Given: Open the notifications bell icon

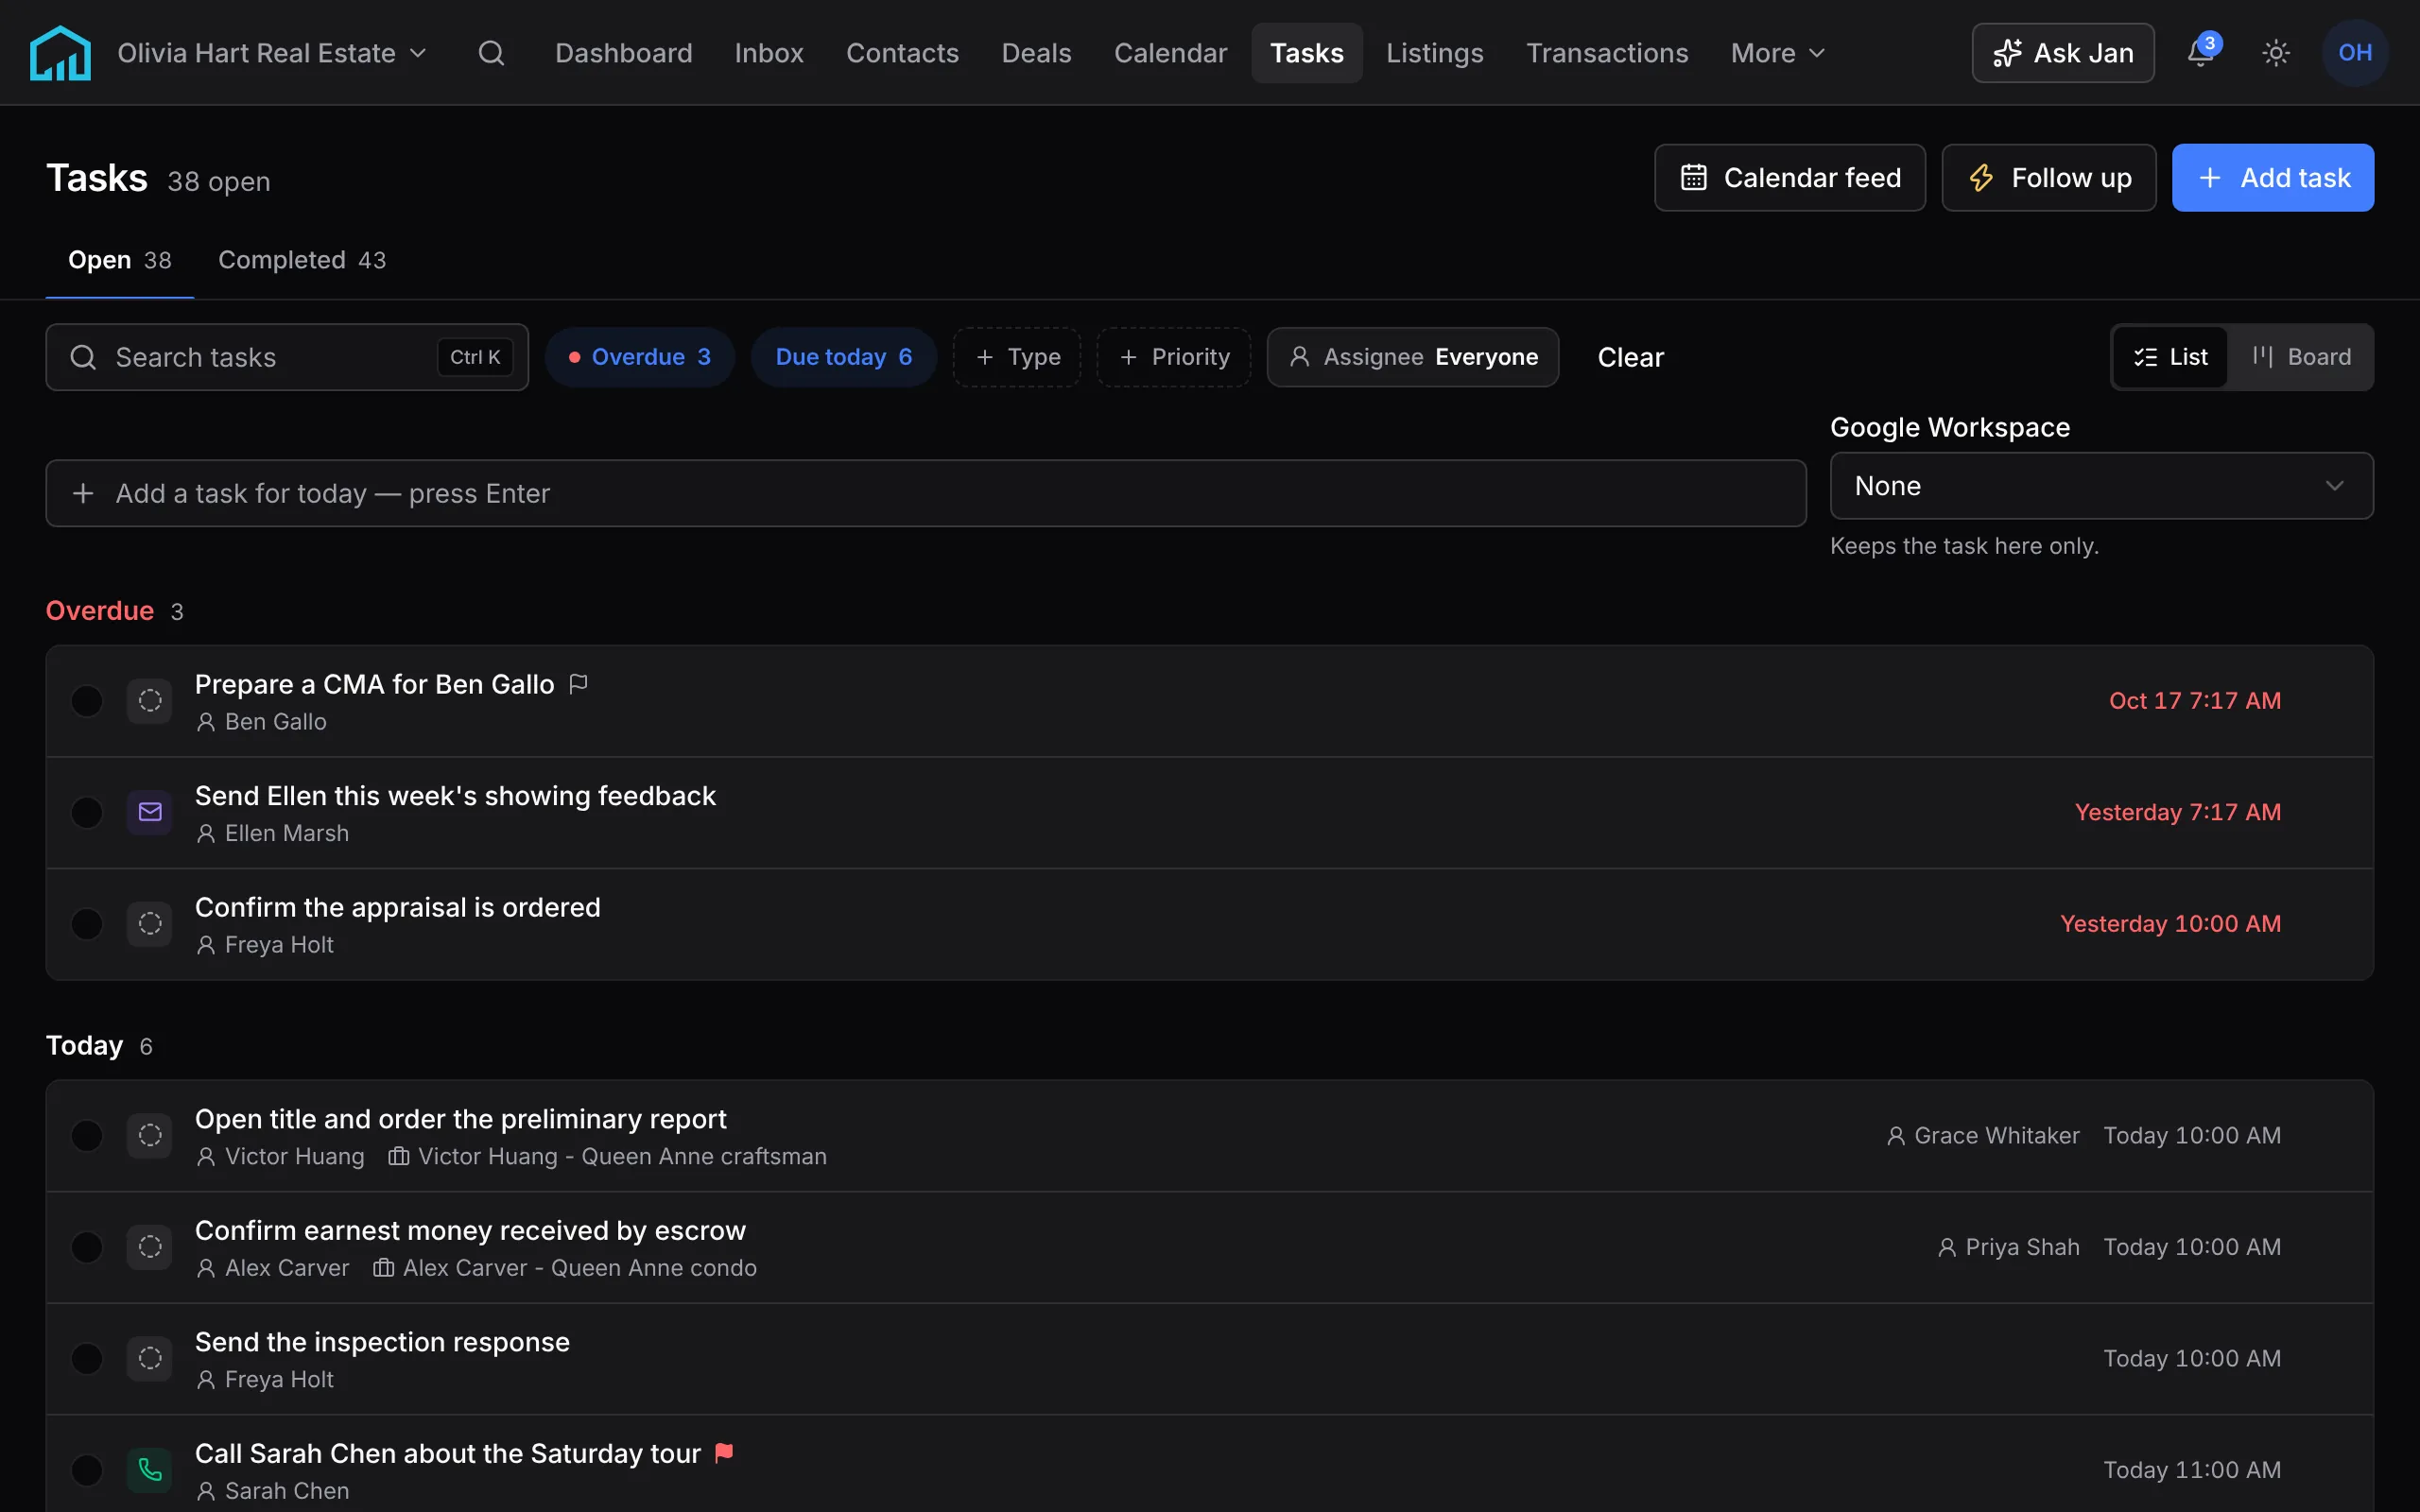Looking at the screenshot, I should click(x=2200, y=53).
